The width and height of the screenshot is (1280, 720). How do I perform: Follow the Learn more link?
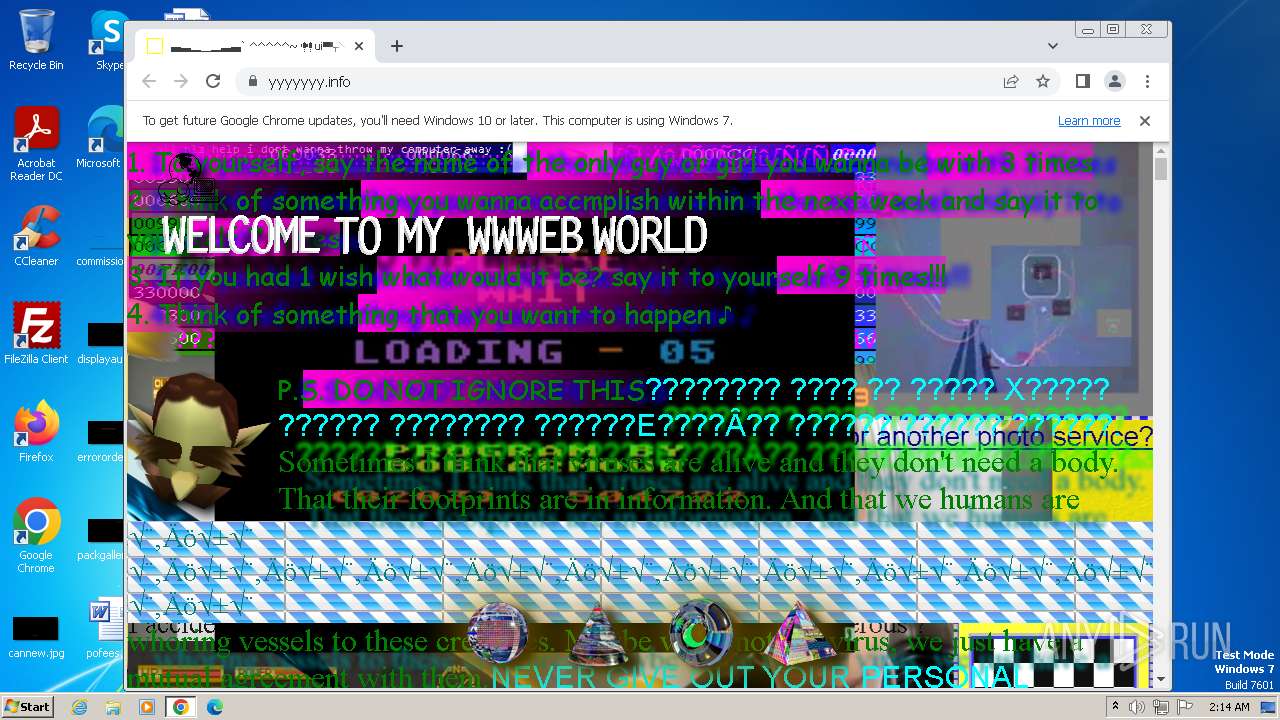pos(1089,121)
